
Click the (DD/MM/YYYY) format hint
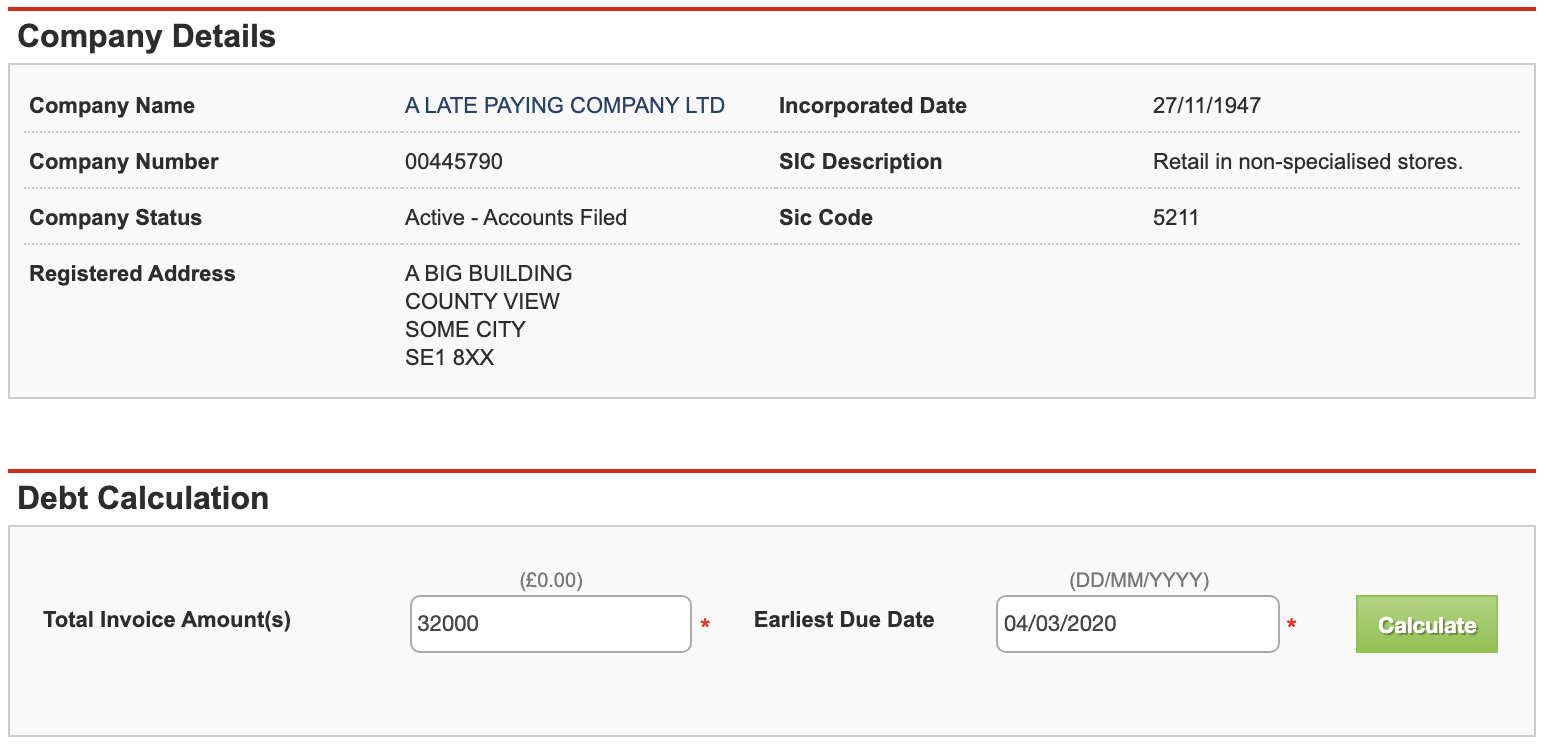[1139, 580]
